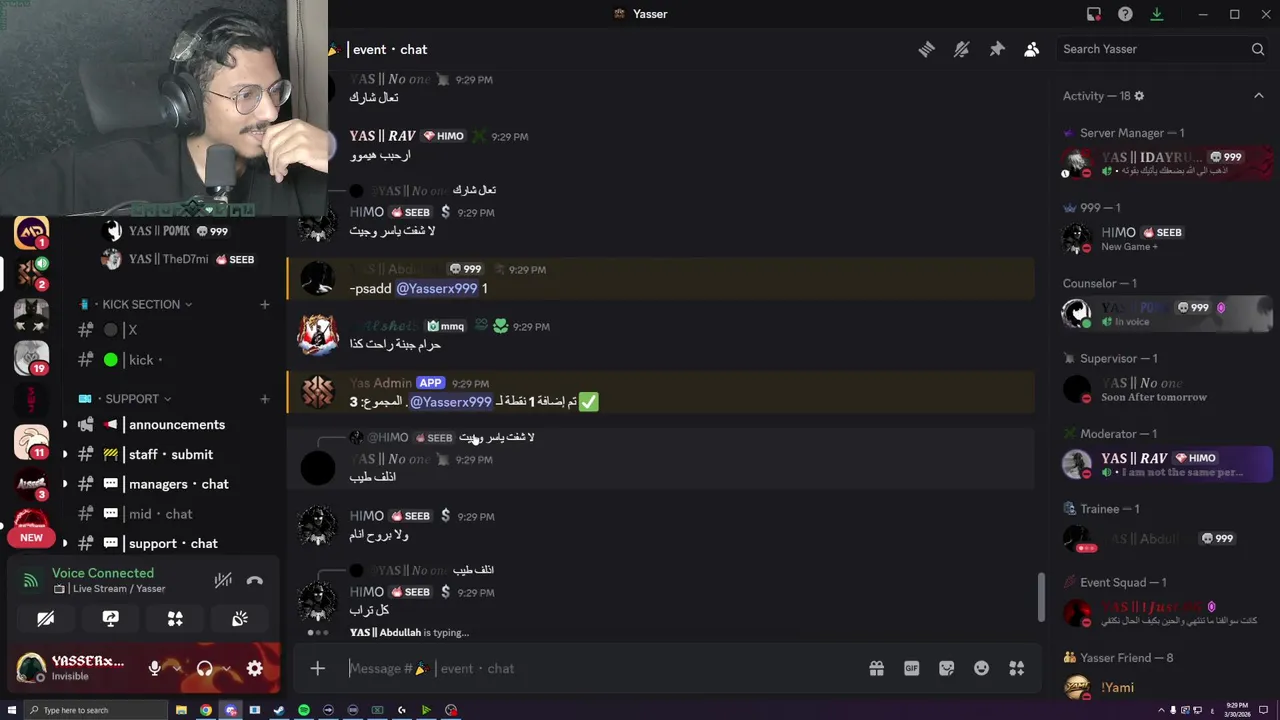Collapse the KICK SECTION category
The image size is (1280, 720).
147,304
